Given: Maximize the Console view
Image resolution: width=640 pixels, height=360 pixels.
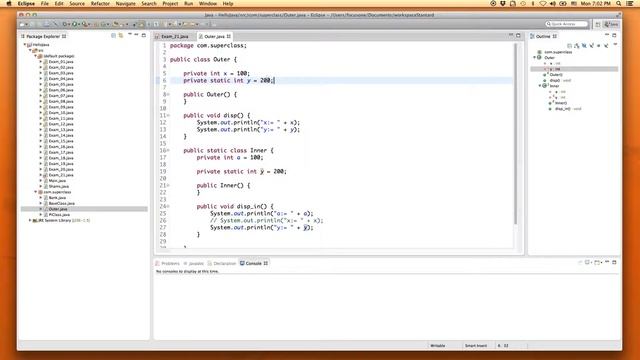Looking at the screenshot, I should tap(615, 262).
